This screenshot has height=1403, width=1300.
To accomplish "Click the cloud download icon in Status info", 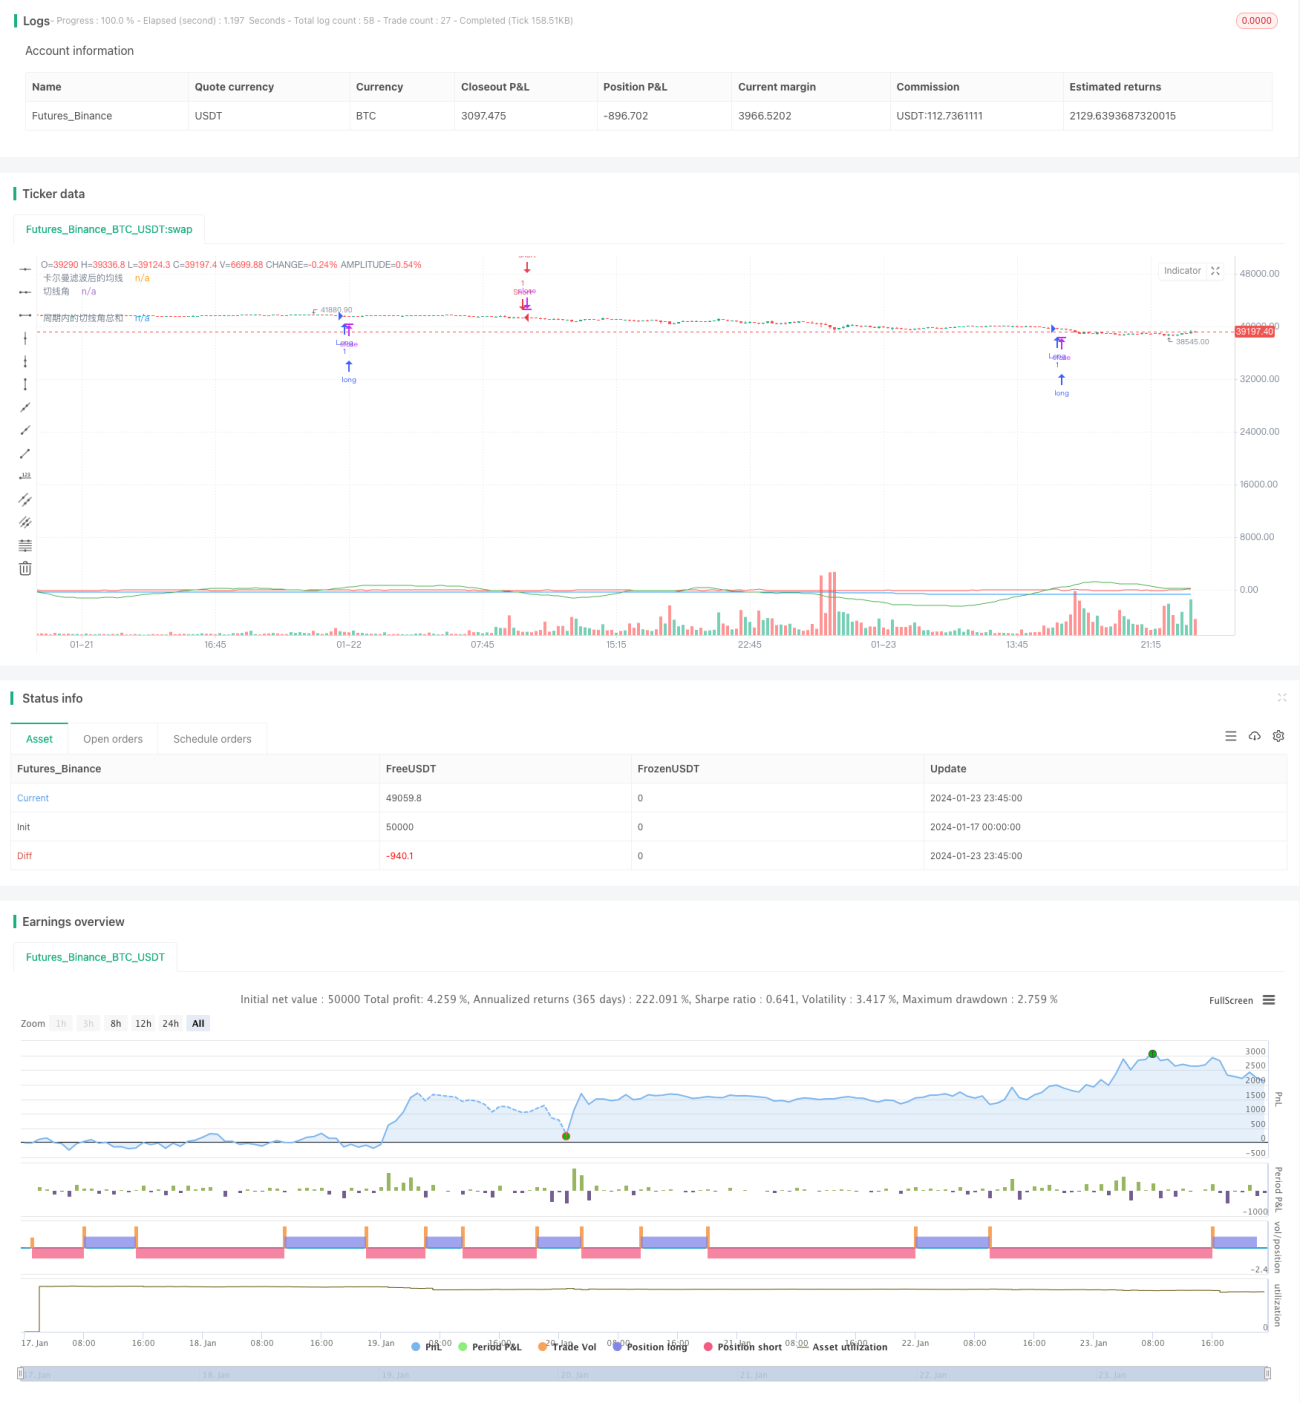I will coord(1254,736).
